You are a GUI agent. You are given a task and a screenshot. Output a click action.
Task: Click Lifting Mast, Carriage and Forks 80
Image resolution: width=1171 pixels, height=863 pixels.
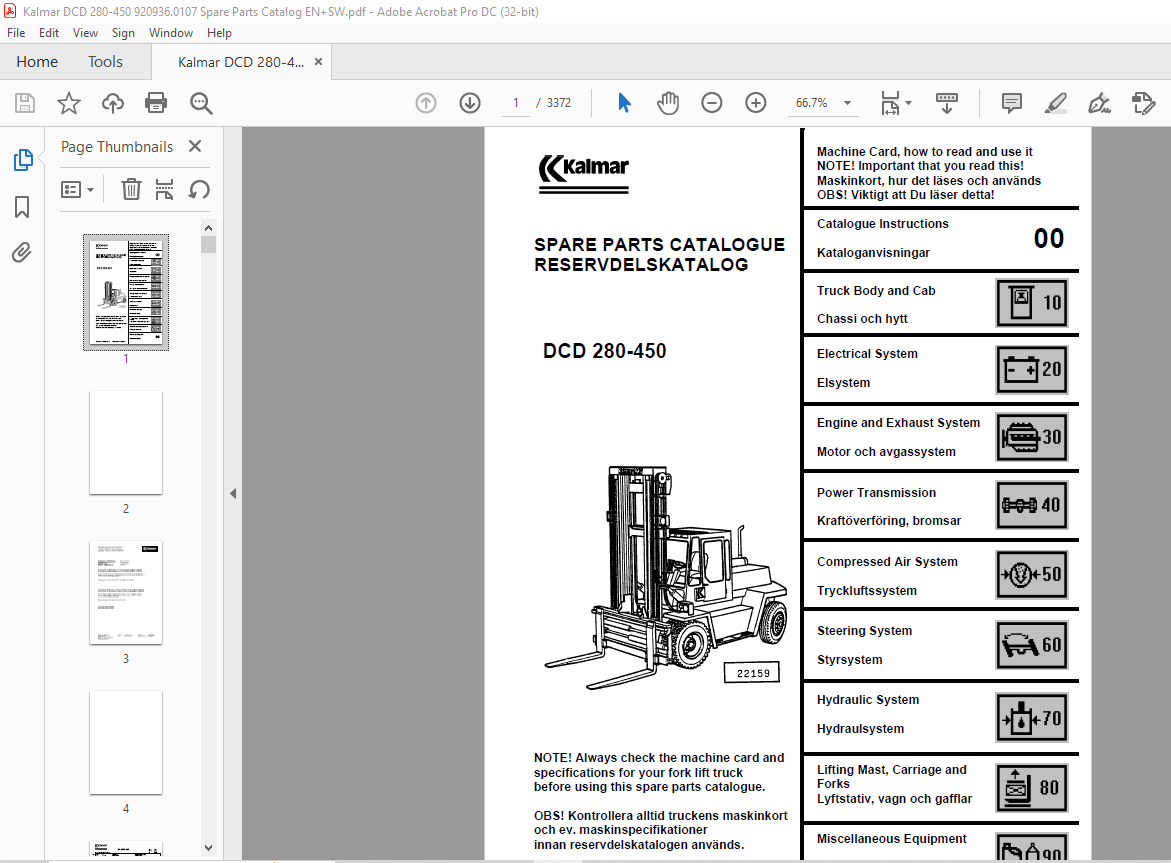(x=941, y=787)
